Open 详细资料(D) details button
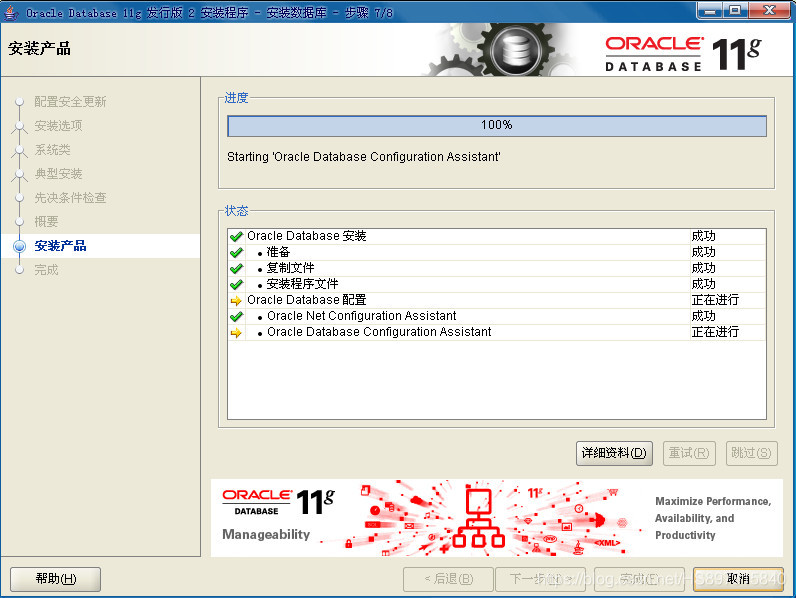This screenshot has height=598, width=796. 614,453
